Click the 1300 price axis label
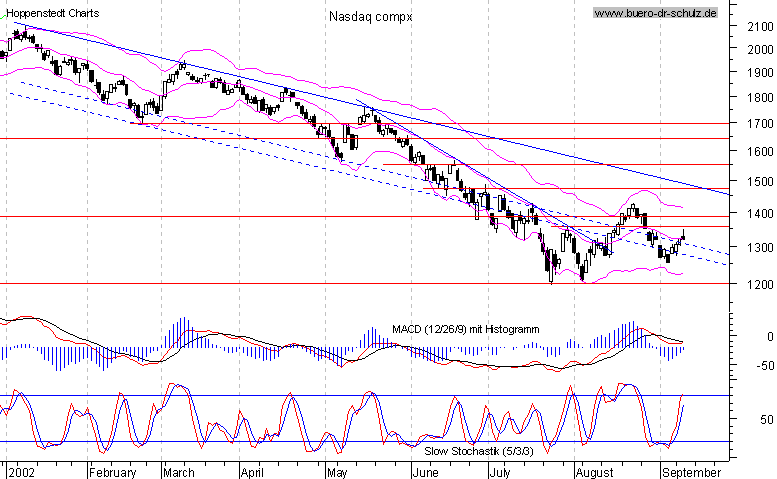Screen dimensions: 777x479 pyautogui.click(x=760, y=247)
